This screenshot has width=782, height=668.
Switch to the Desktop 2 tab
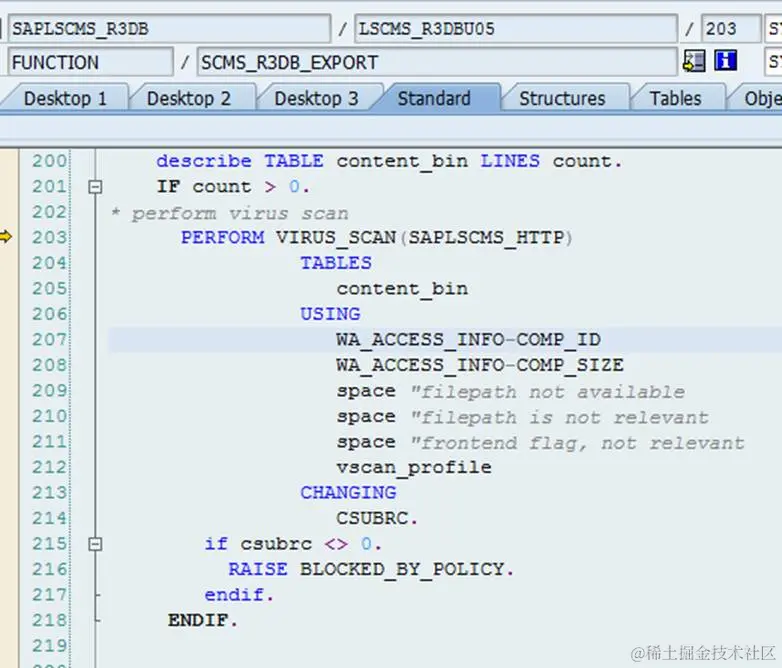point(189,98)
